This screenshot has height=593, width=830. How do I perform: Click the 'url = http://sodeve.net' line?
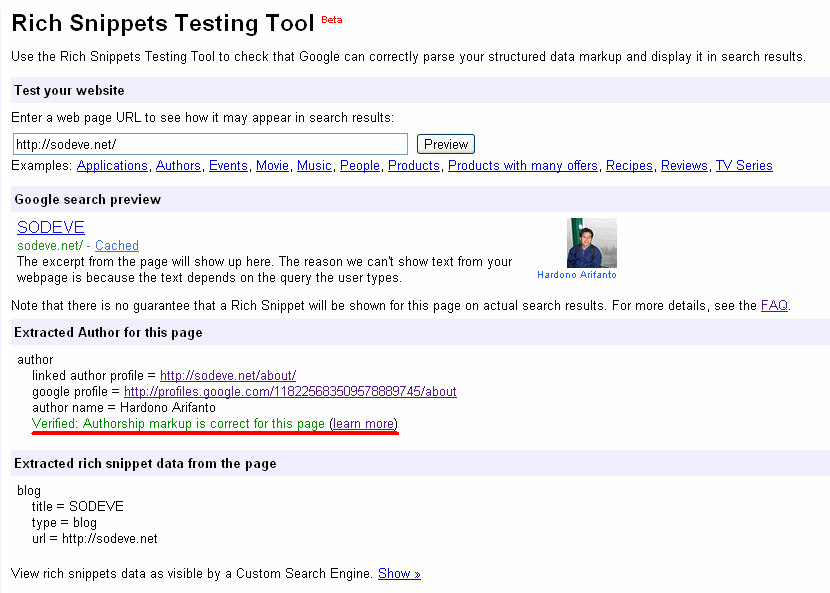pos(95,538)
